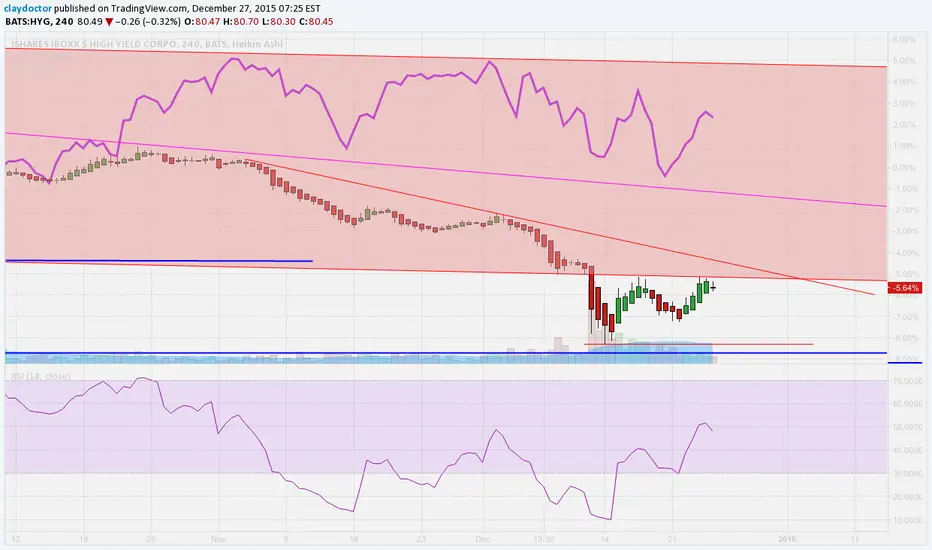Click the Dec label on date axis
The width and height of the screenshot is (932, 550).
[x=483, y=539]
